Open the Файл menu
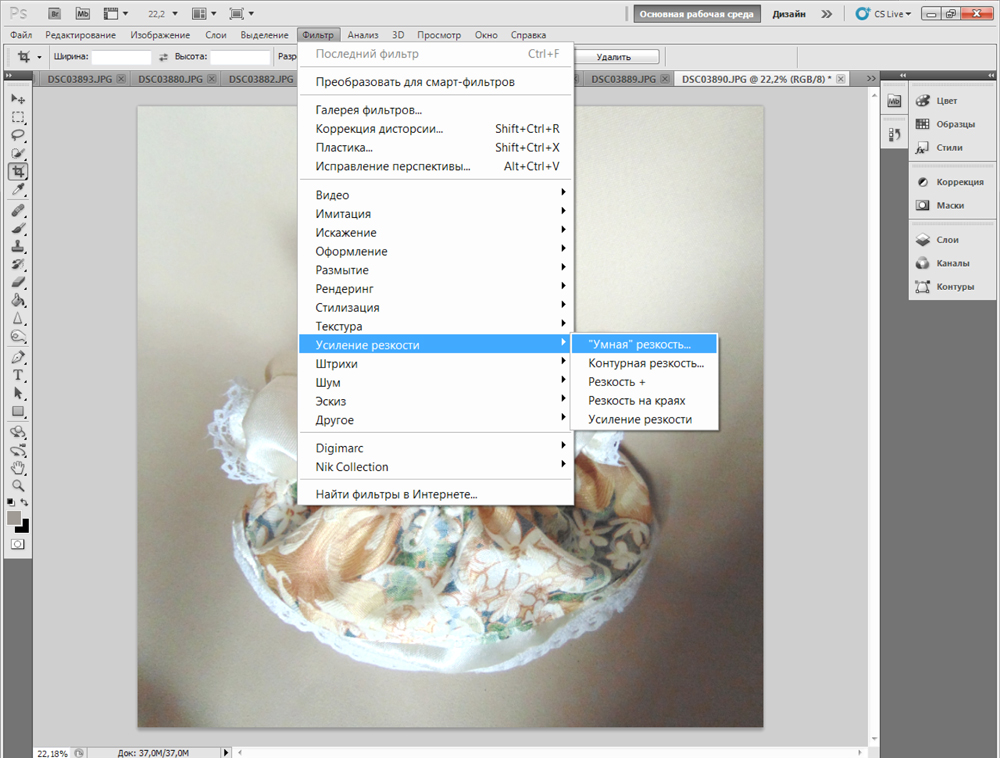This screenshot has height=758, width=1000. coord(21,35)
